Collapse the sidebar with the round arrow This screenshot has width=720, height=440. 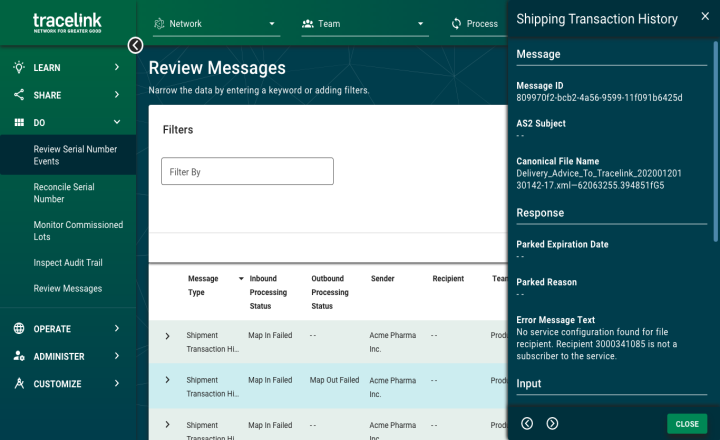(x=135, y=45)
